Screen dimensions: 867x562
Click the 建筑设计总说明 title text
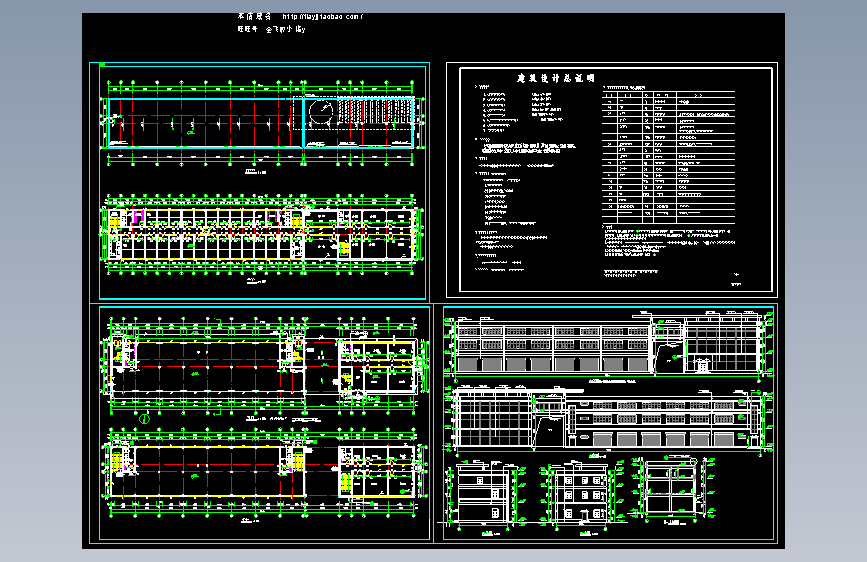[555, 79]
